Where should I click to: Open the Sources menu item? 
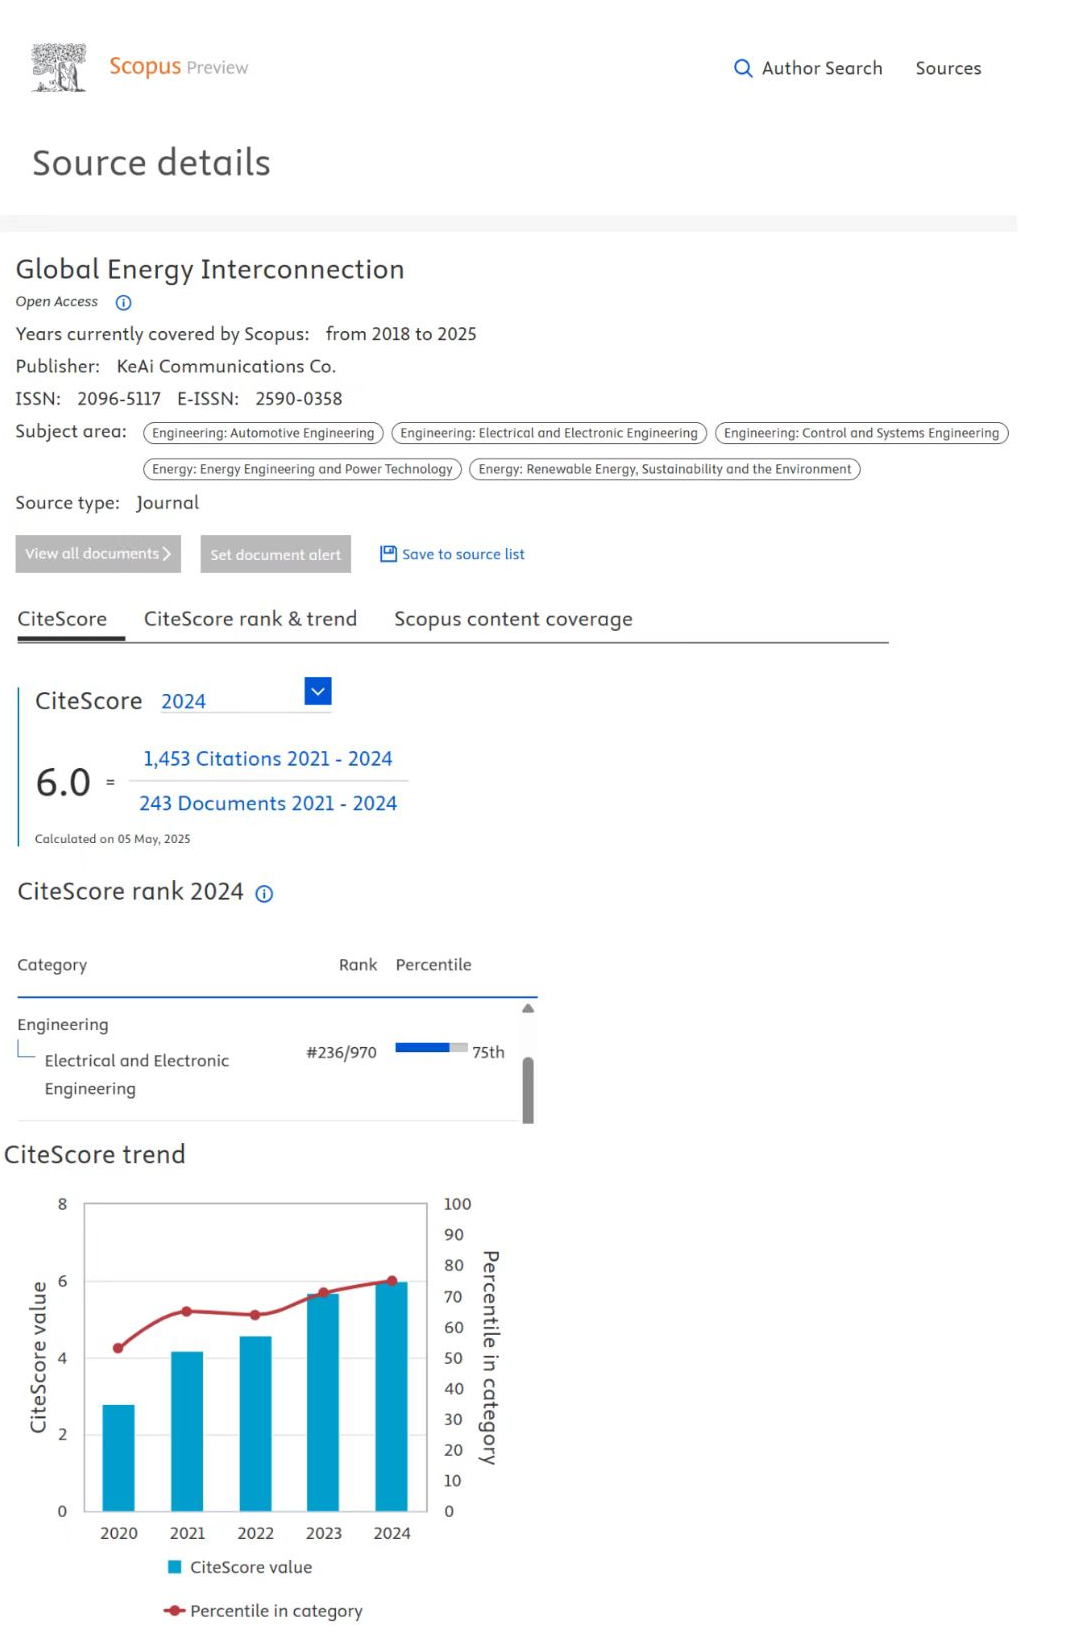pyautogui.click(x=948, y=68)
